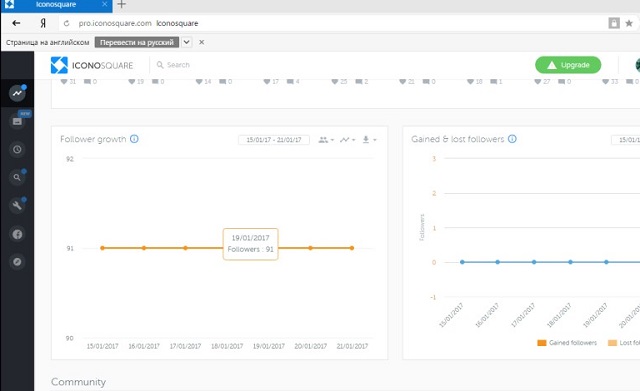Click the 16/01/2017 data point on Follower growth
This screenshot has height=391, width=640.
144,248
